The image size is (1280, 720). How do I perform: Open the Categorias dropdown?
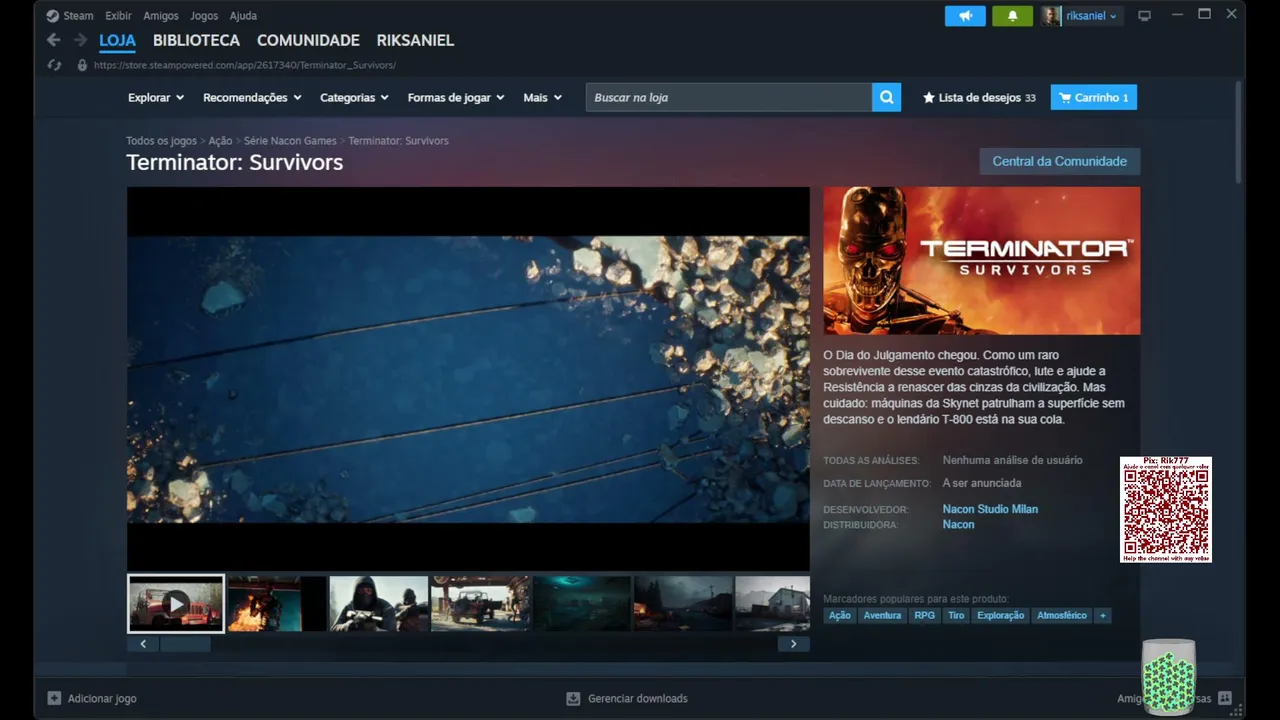point(354,97)
